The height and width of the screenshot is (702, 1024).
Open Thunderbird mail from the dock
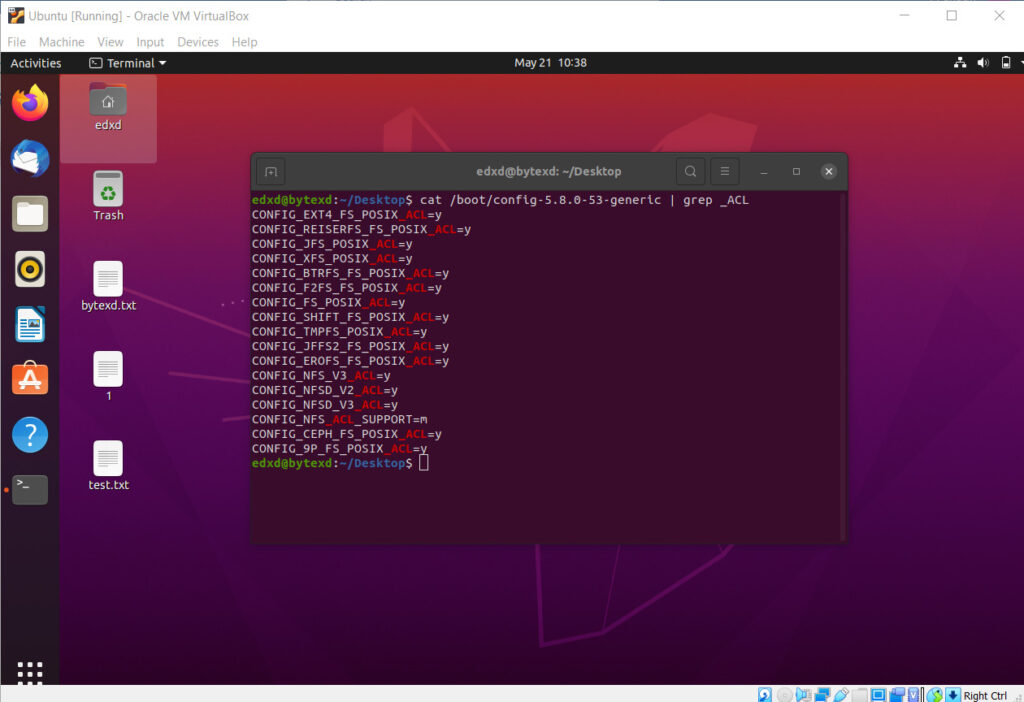(29, 157)
